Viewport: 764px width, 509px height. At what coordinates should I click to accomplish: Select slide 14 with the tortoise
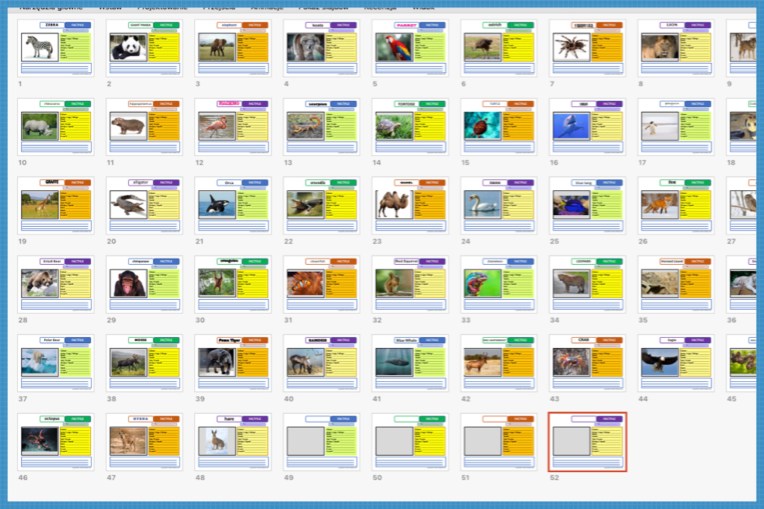coord(410,127)
